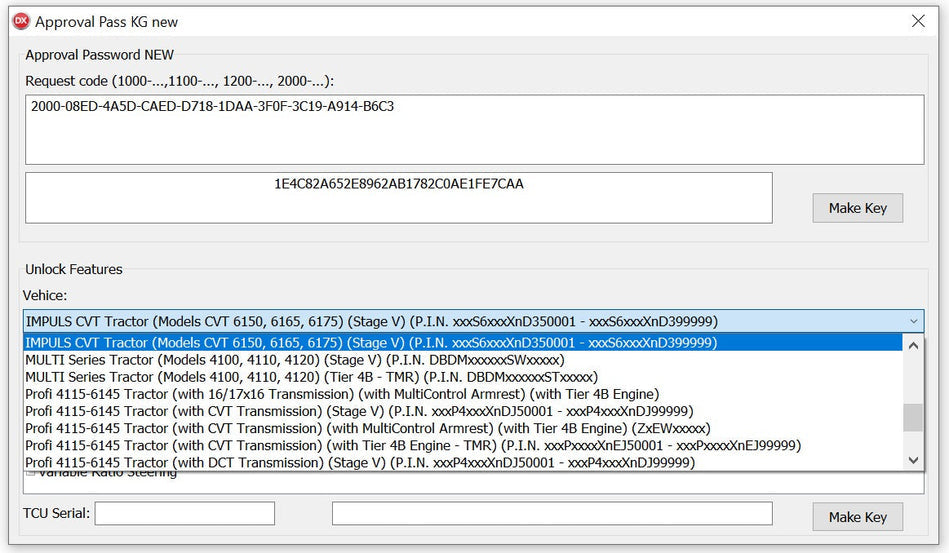Focus the TCU Serial input field

184,514
